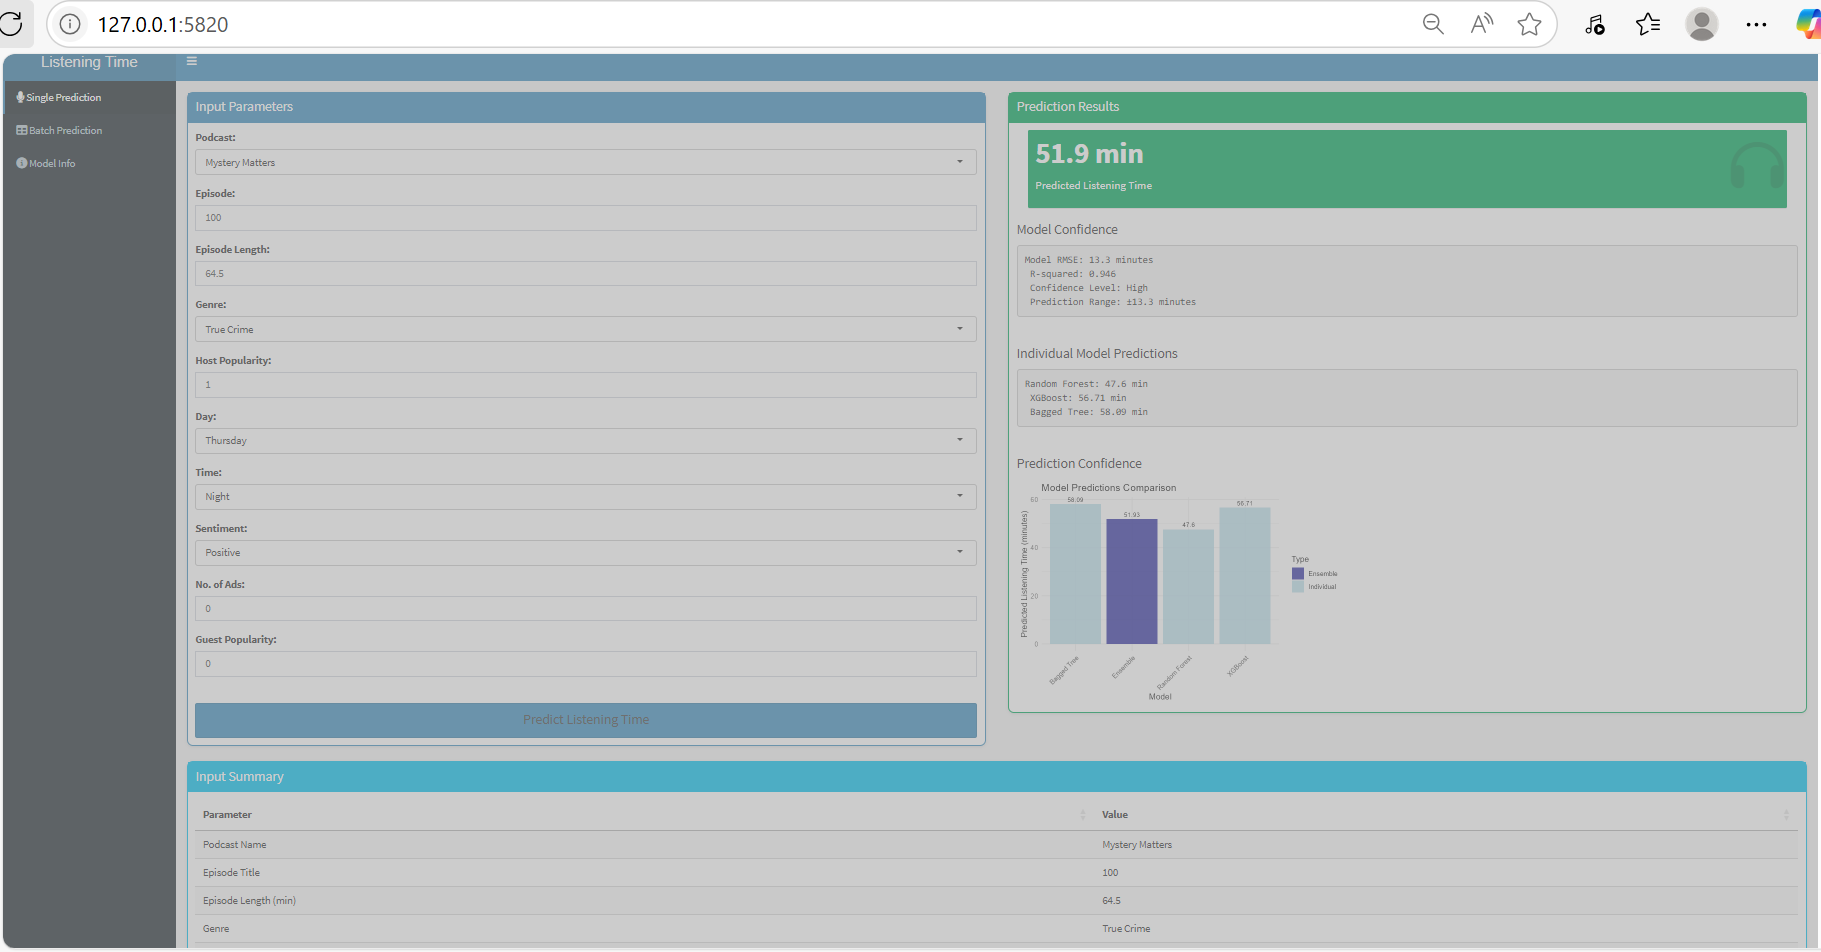Click the browser profile avatar
The height and width of the screenshot is (952, 1821).
pos(1701,24)
